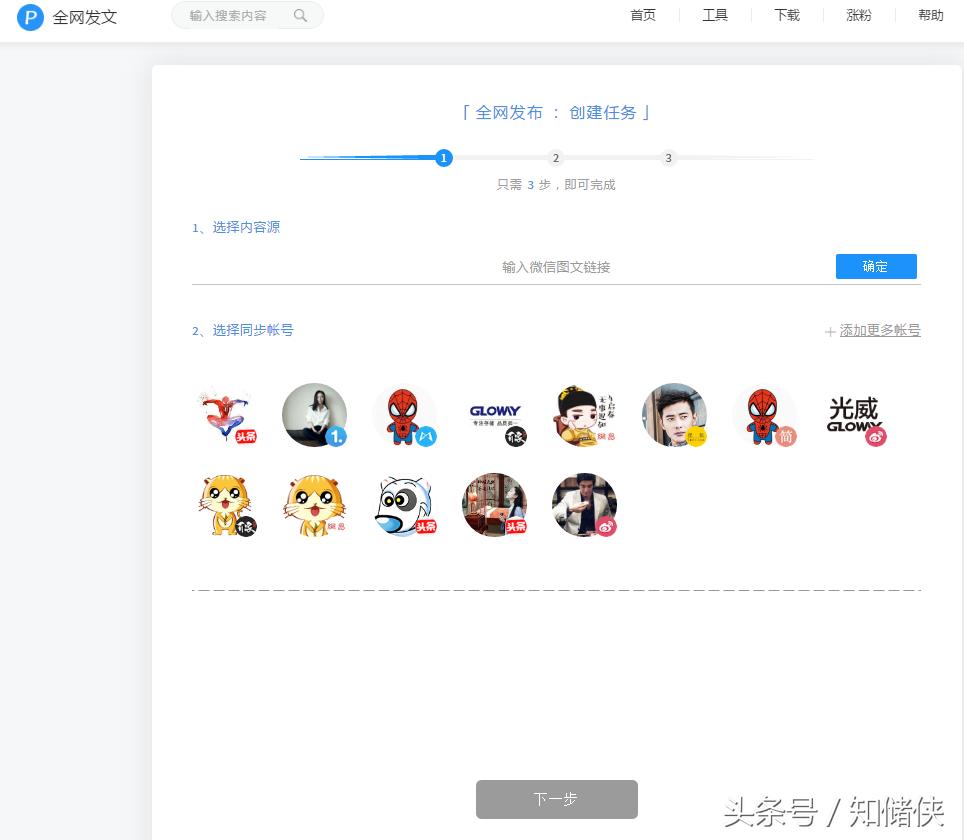Select male portrait account with yellow badge
964x840 pixels.
674,415
